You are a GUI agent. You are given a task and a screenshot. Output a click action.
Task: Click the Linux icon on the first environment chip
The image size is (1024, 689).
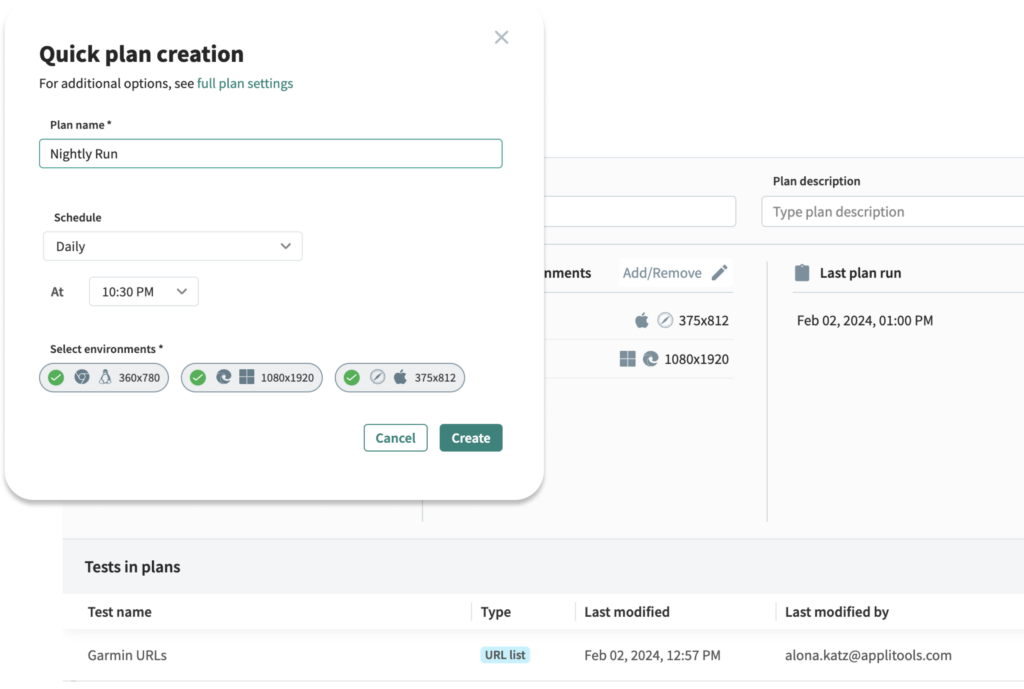click(x=104, y=377)
